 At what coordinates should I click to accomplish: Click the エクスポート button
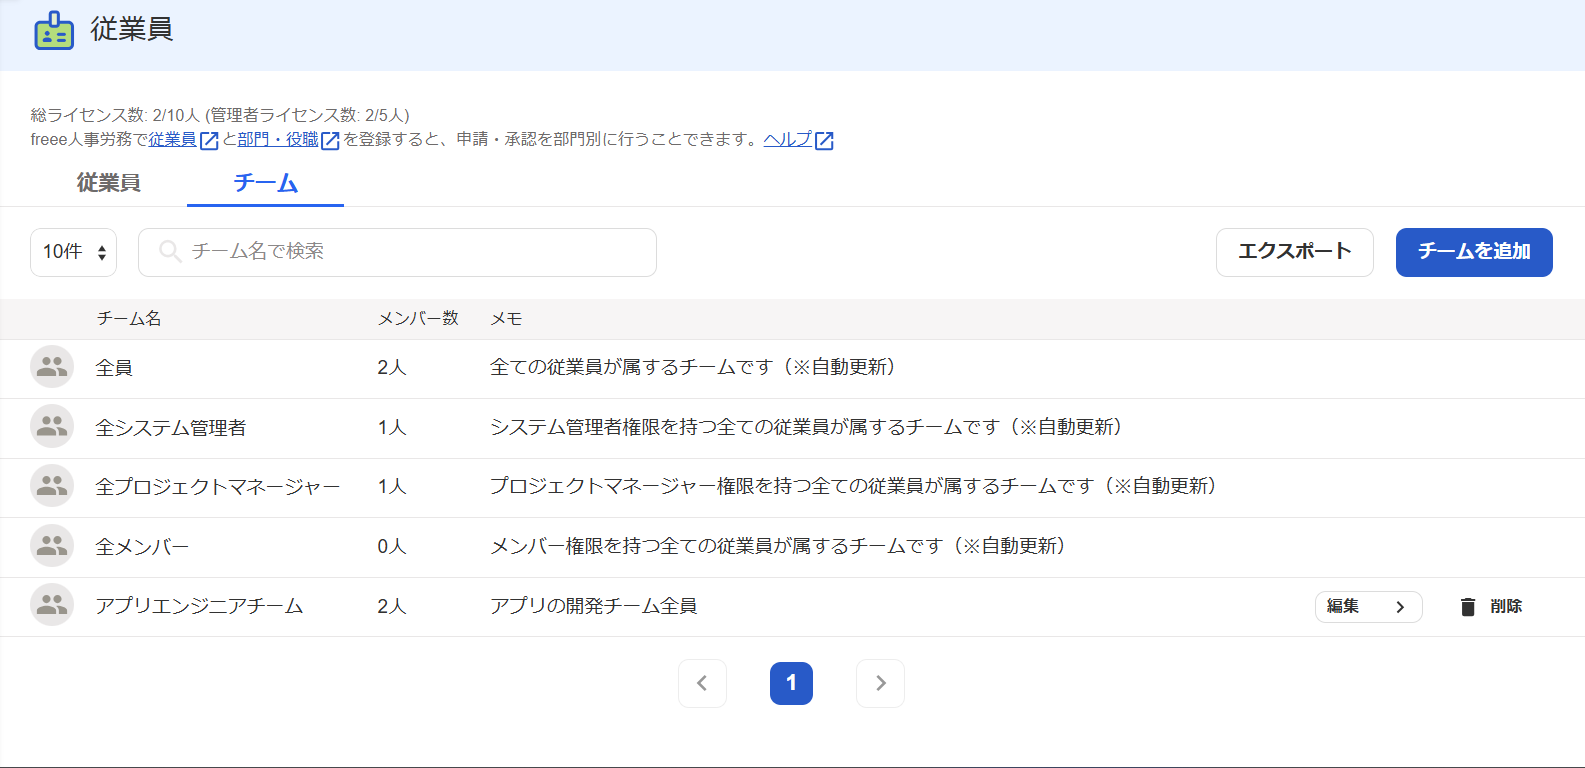(1294, 252)
